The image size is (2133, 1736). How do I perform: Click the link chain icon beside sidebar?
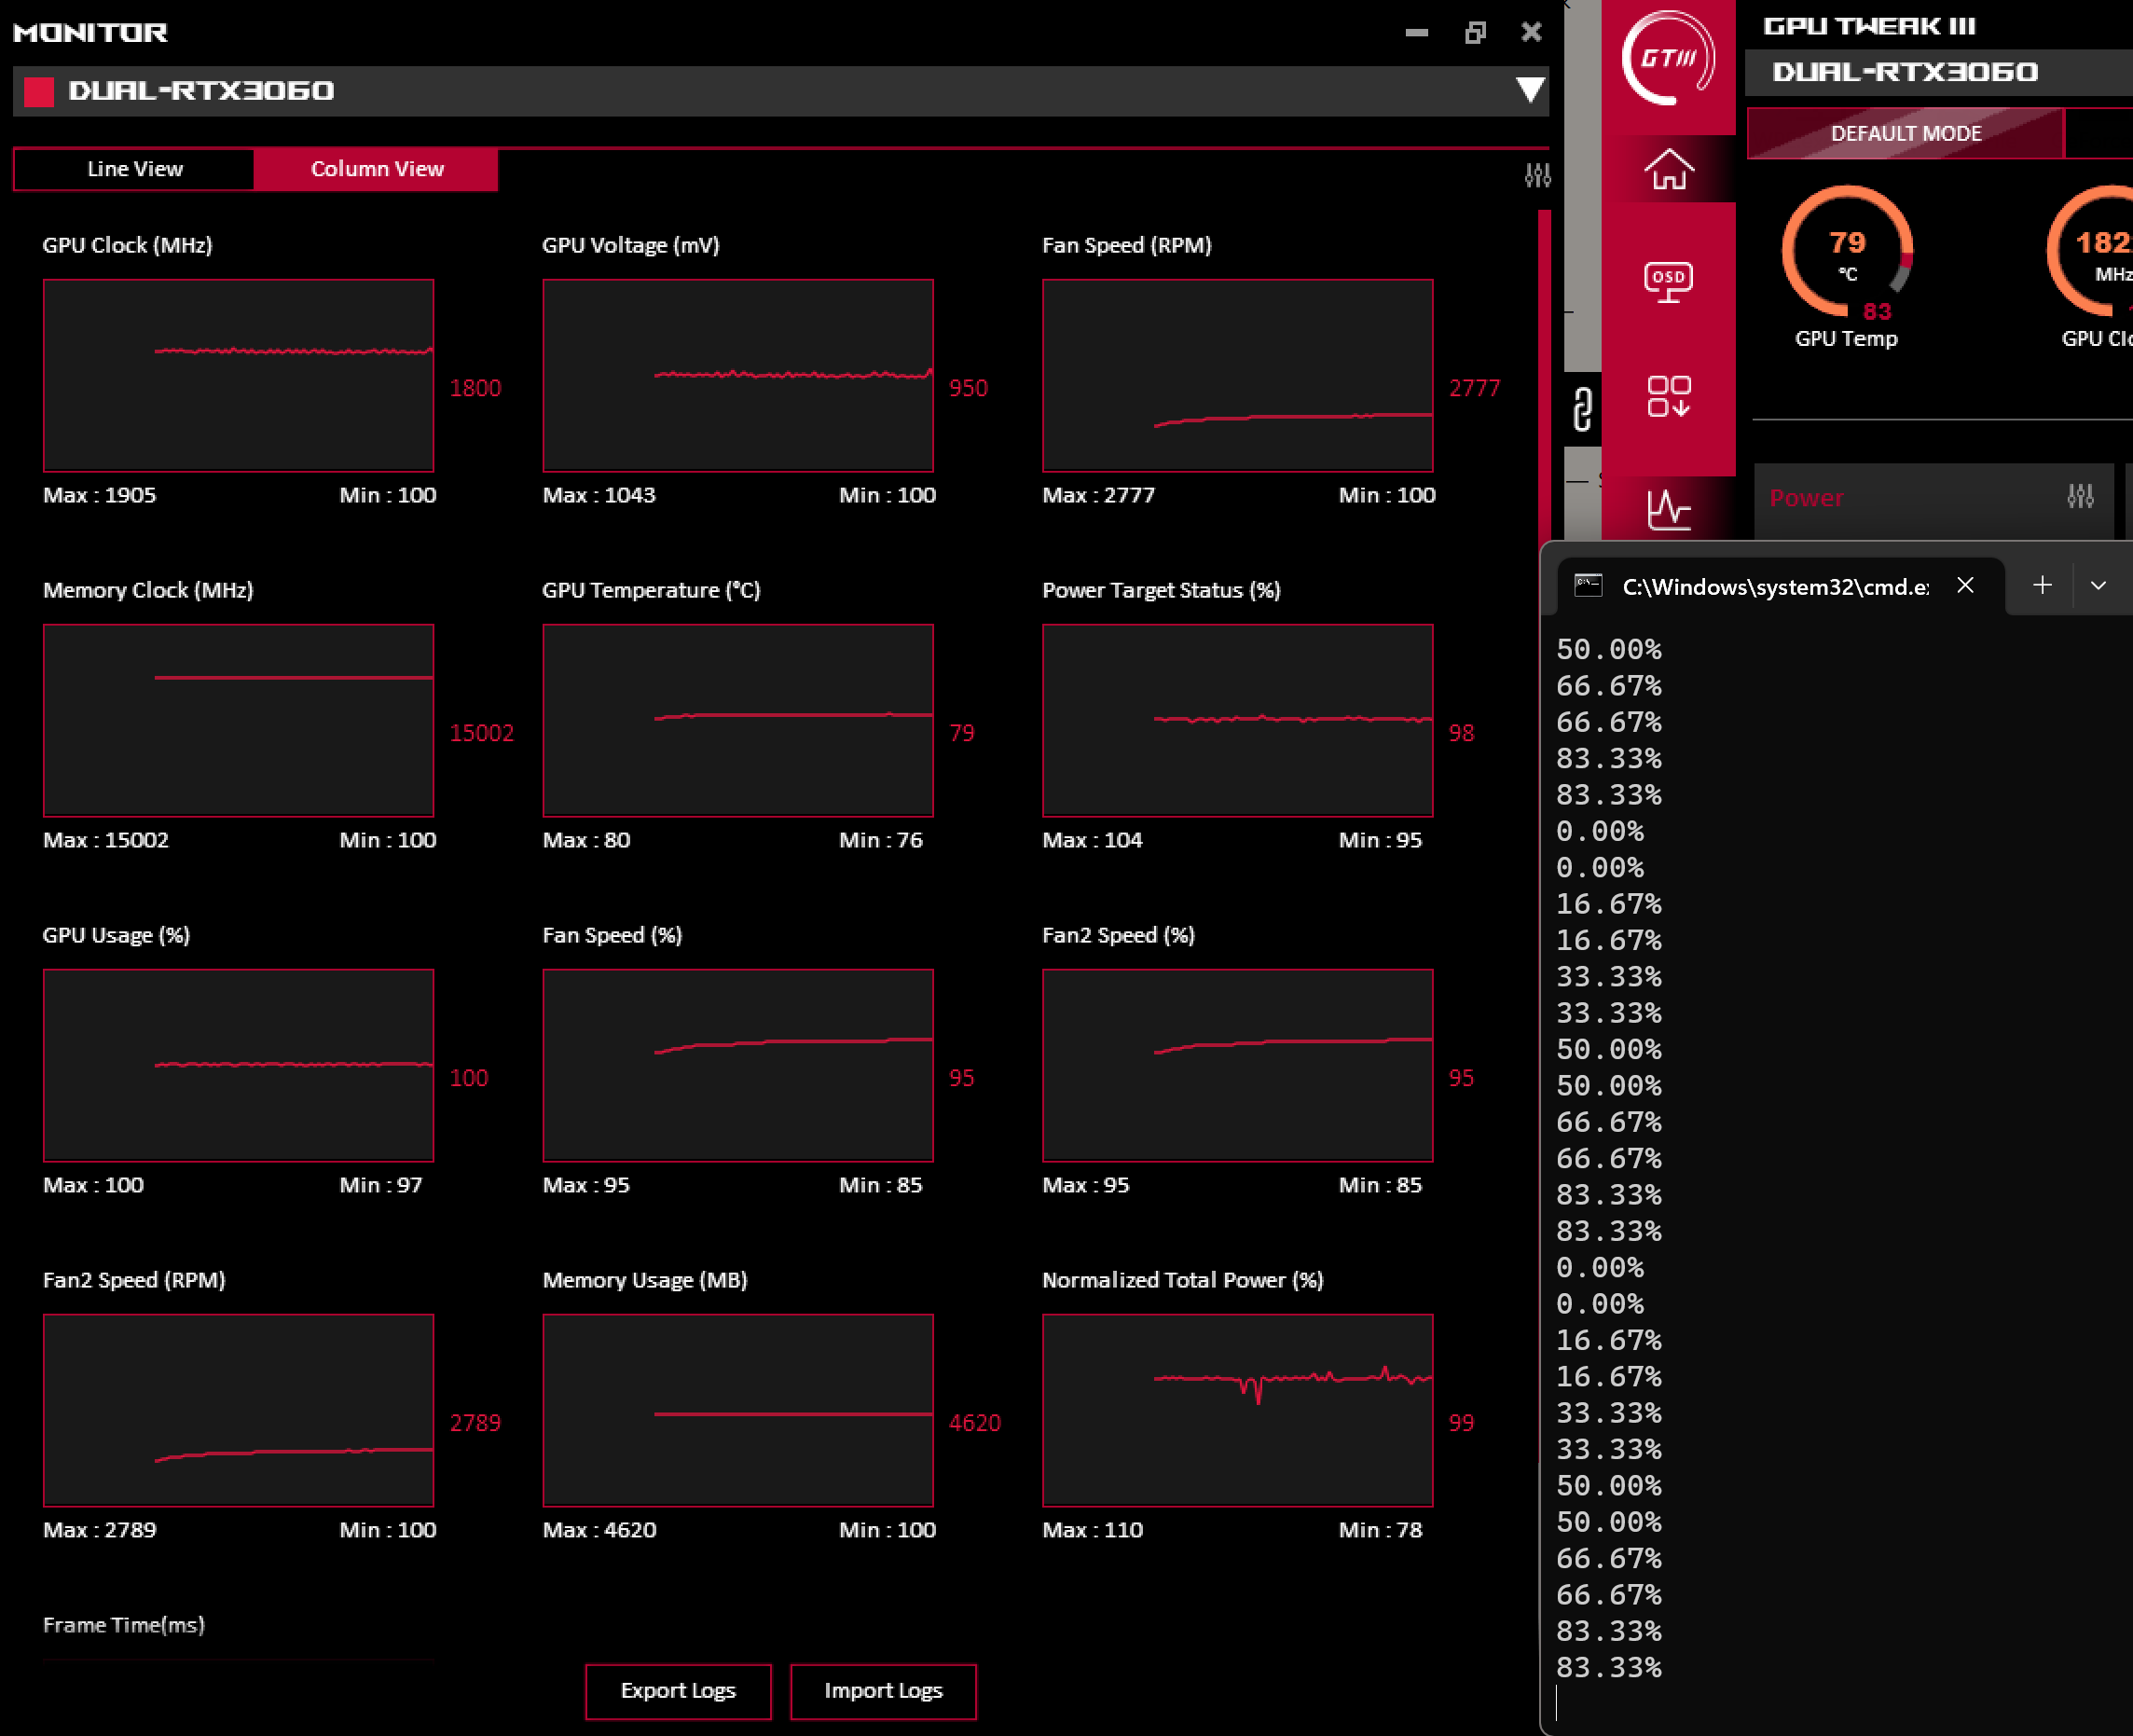[1582, 409]
